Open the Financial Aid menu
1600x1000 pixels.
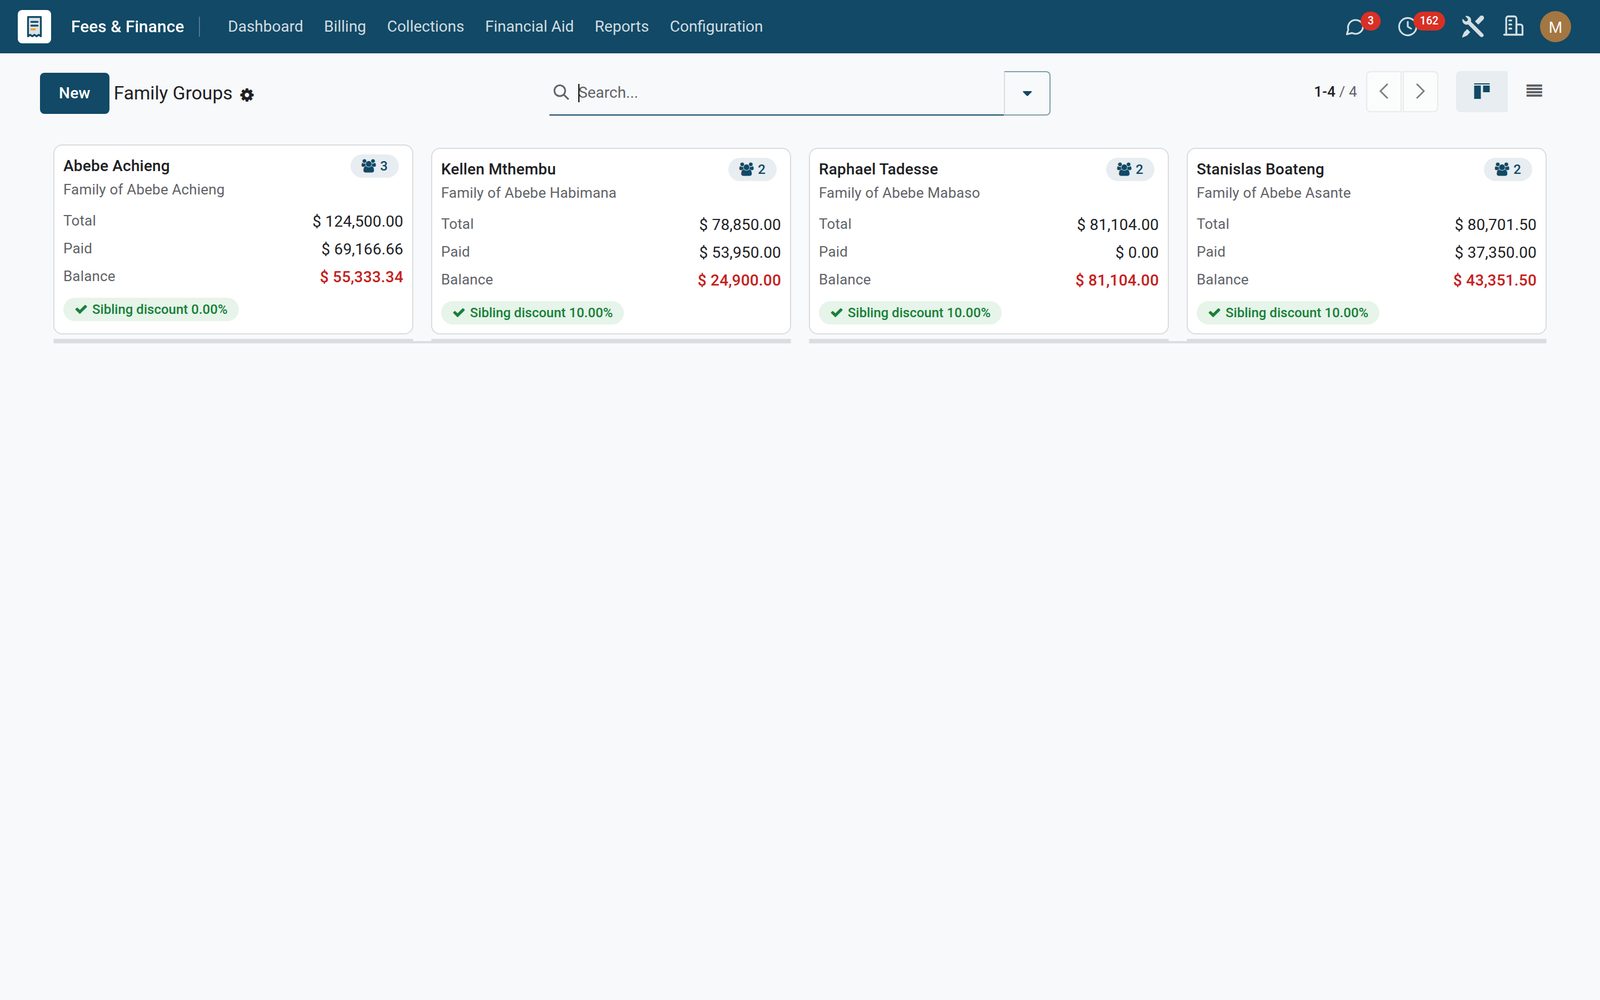[529, 27]
